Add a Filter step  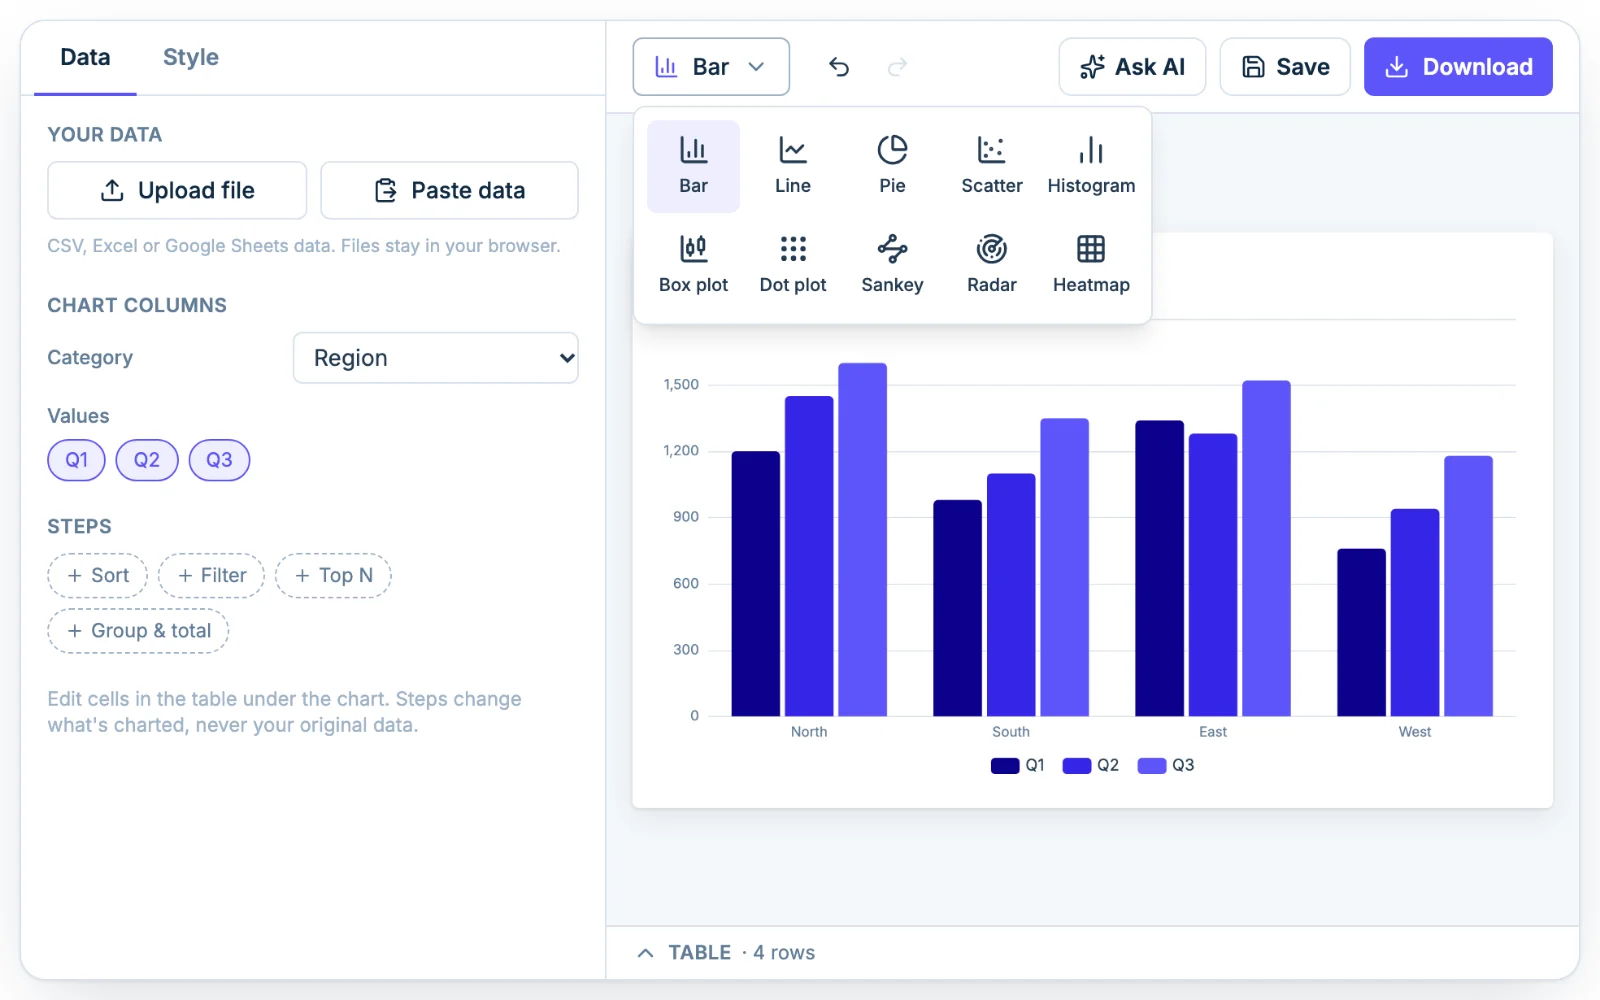pyautogui.click(x=211, y=576)
